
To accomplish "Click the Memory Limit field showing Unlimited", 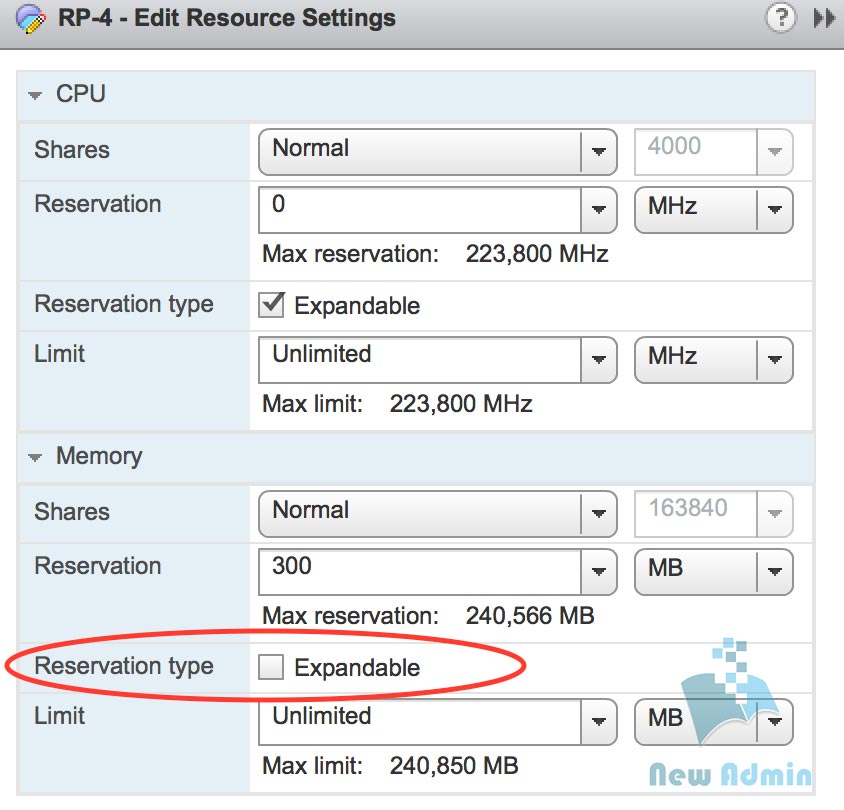I will point(420,720).
